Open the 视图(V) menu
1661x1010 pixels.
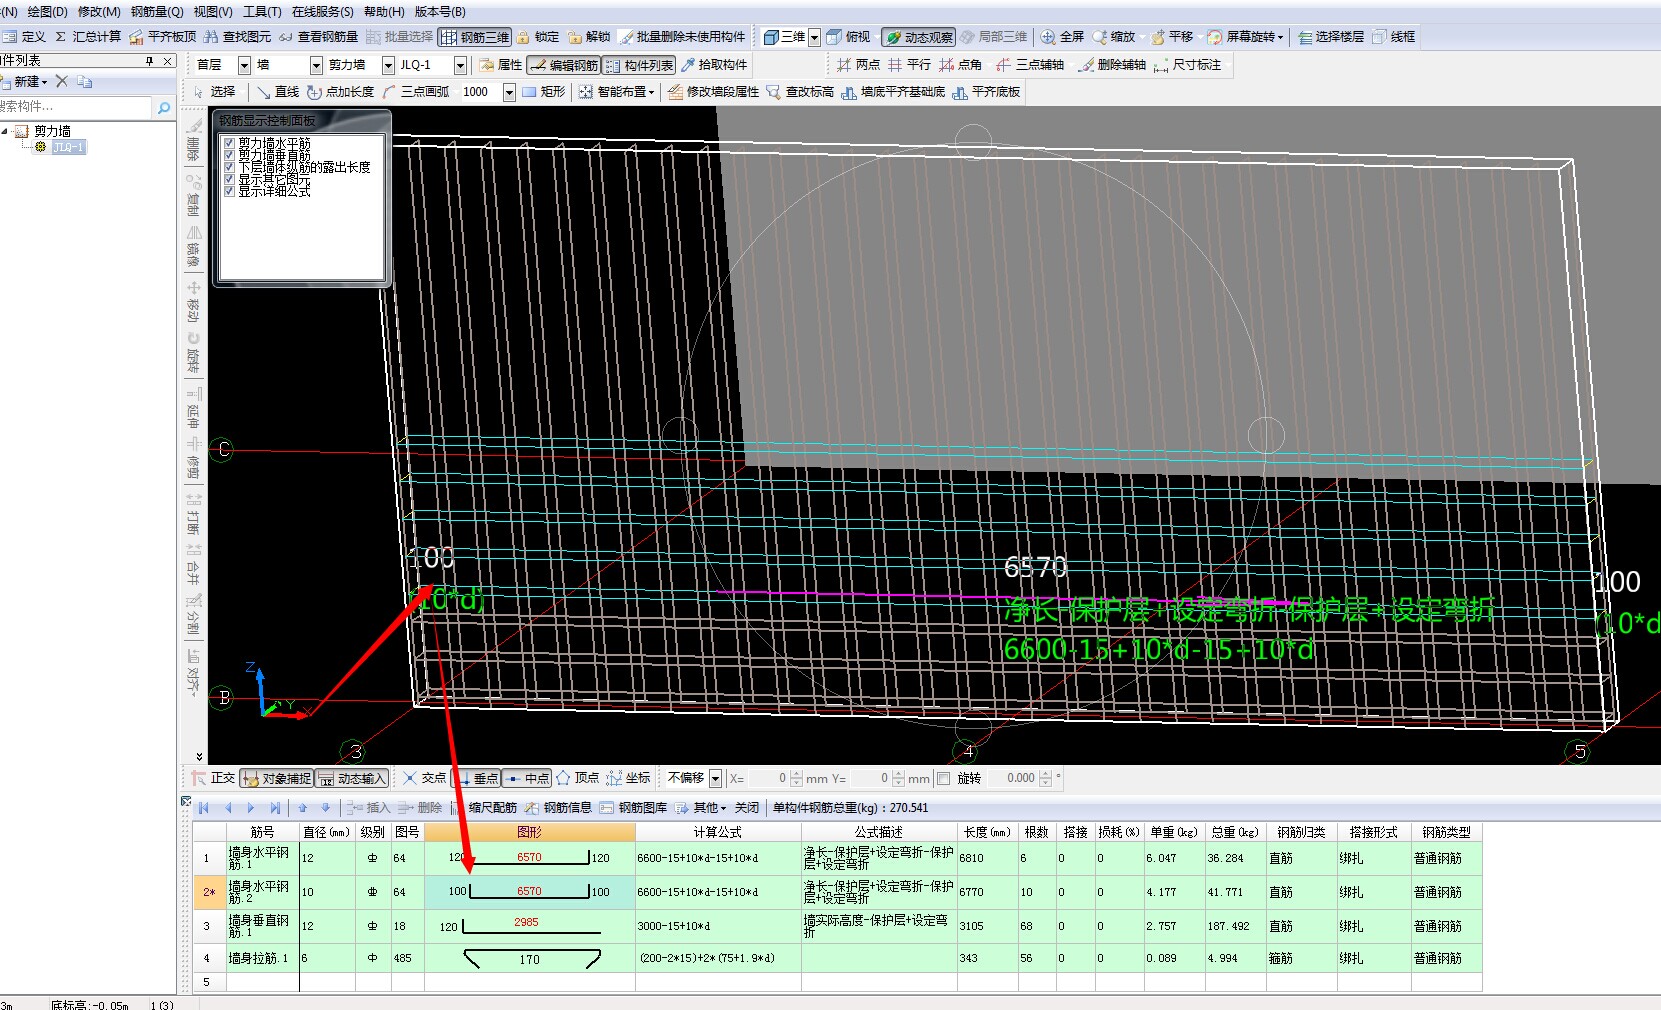(213, 12)
